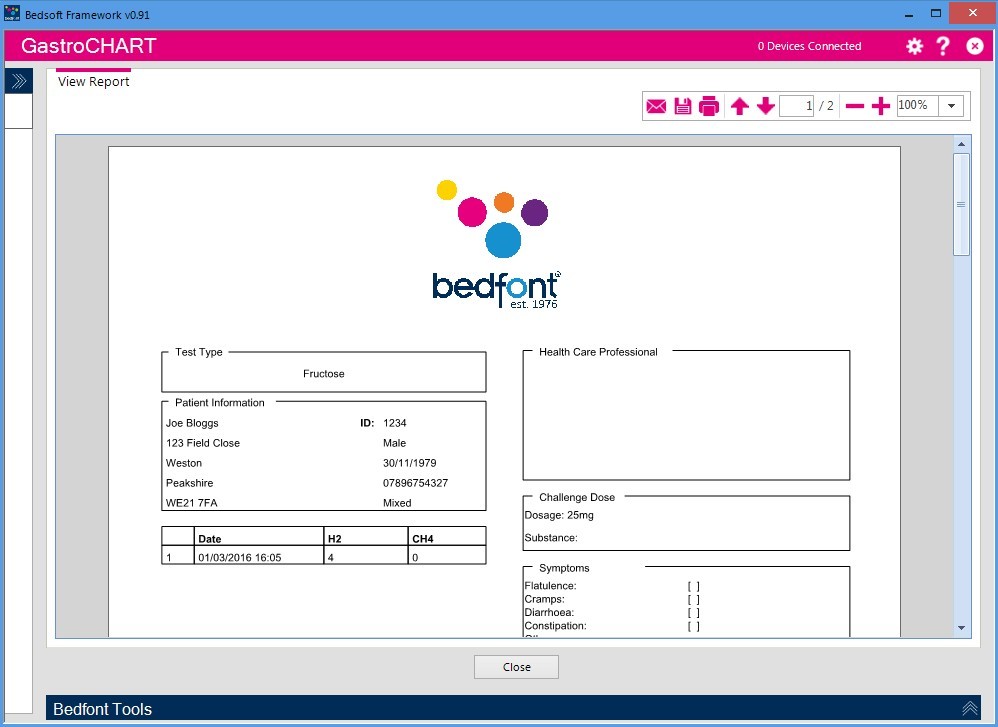Click the 'Fructose' test type value
Image resolution: width=998 pixels, height=727 pixels.
[x=323, y=374]
